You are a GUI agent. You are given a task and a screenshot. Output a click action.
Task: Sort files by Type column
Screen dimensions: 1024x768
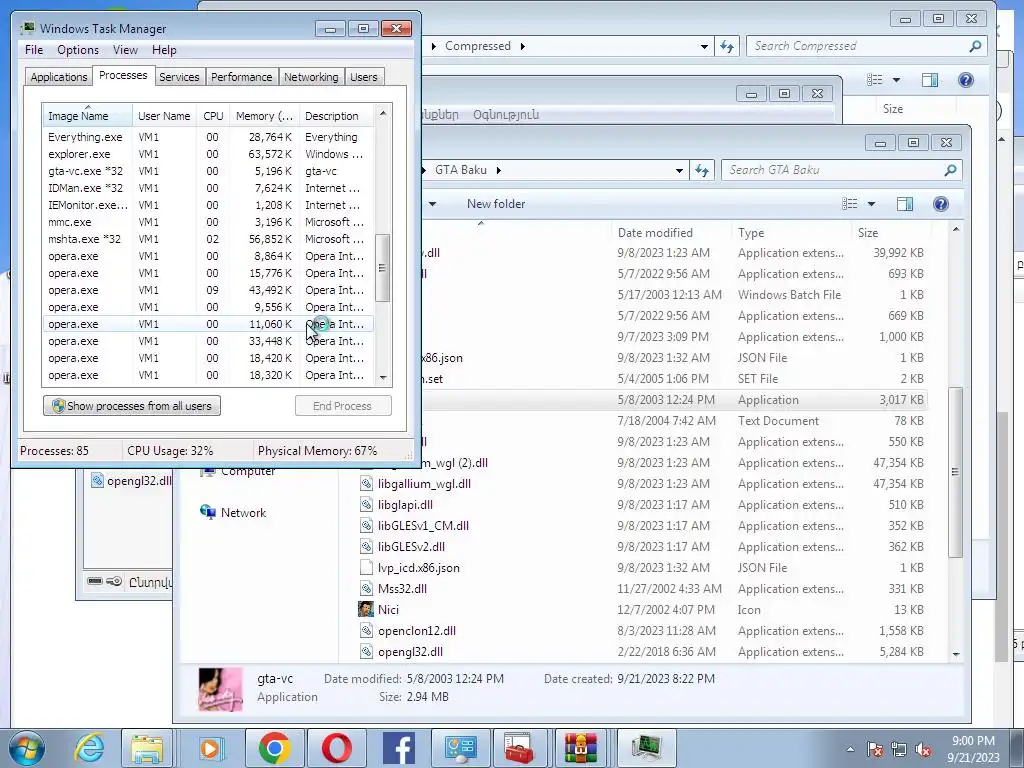pyautogui.click(x=751, y=232)
